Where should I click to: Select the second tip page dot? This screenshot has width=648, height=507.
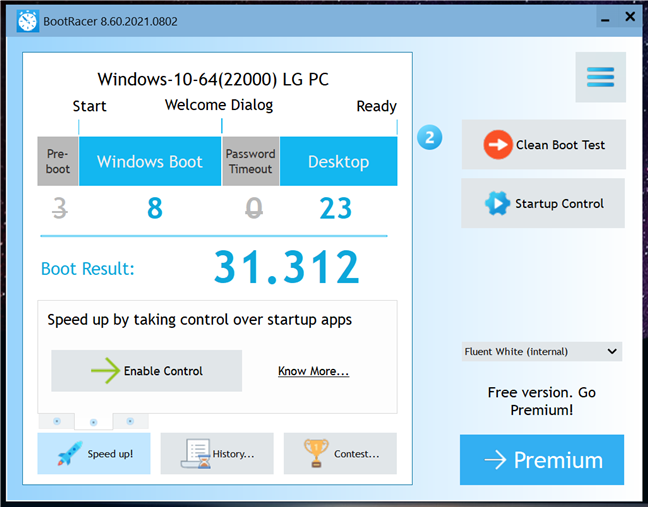coord(93,422)
